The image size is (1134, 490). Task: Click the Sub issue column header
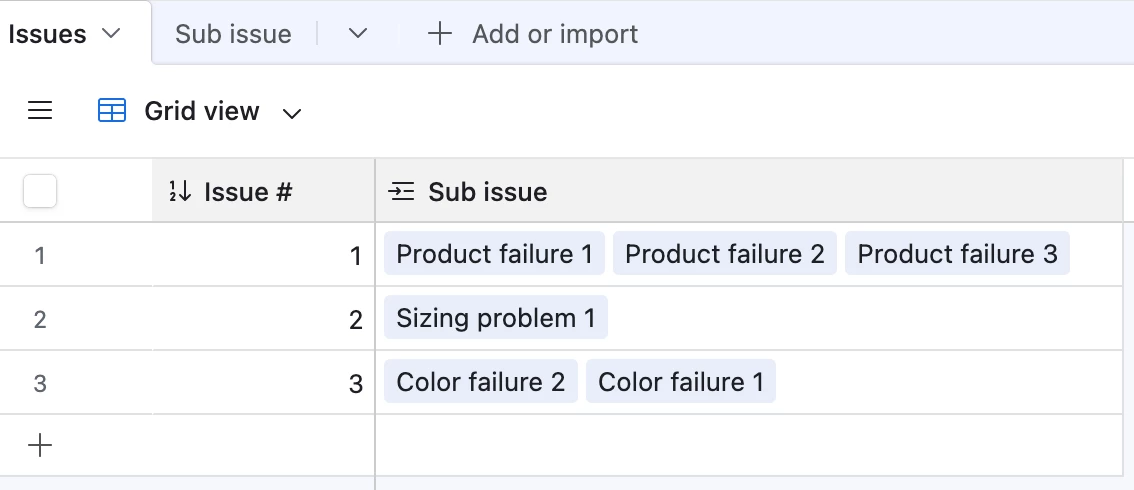tap(487, 191)
